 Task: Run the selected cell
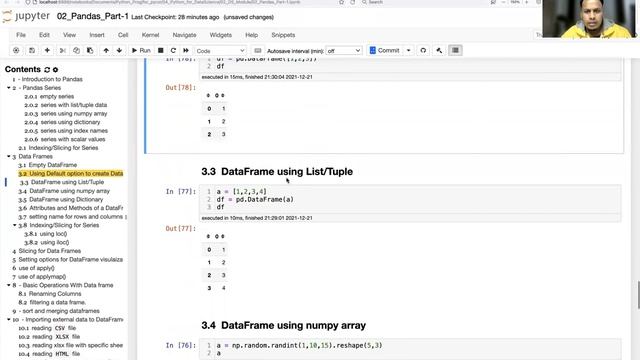(x=141, y=51)
